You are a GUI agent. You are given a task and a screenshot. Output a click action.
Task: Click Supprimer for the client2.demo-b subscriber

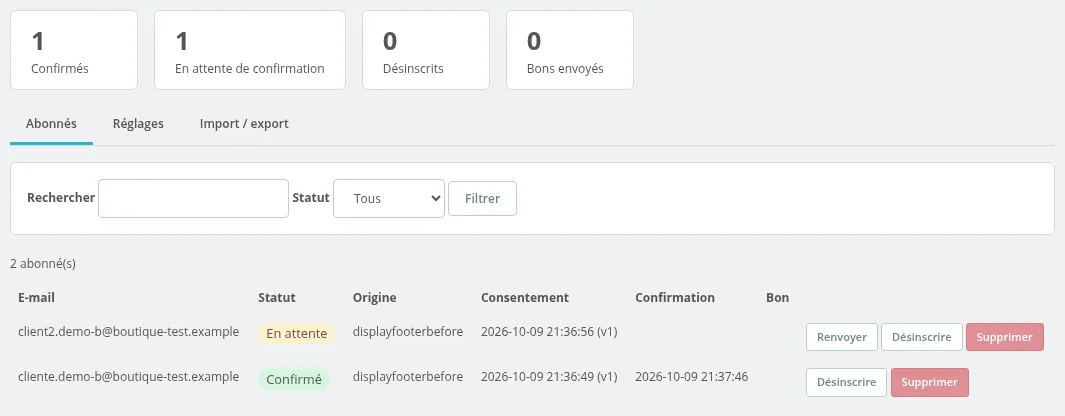1005,337
